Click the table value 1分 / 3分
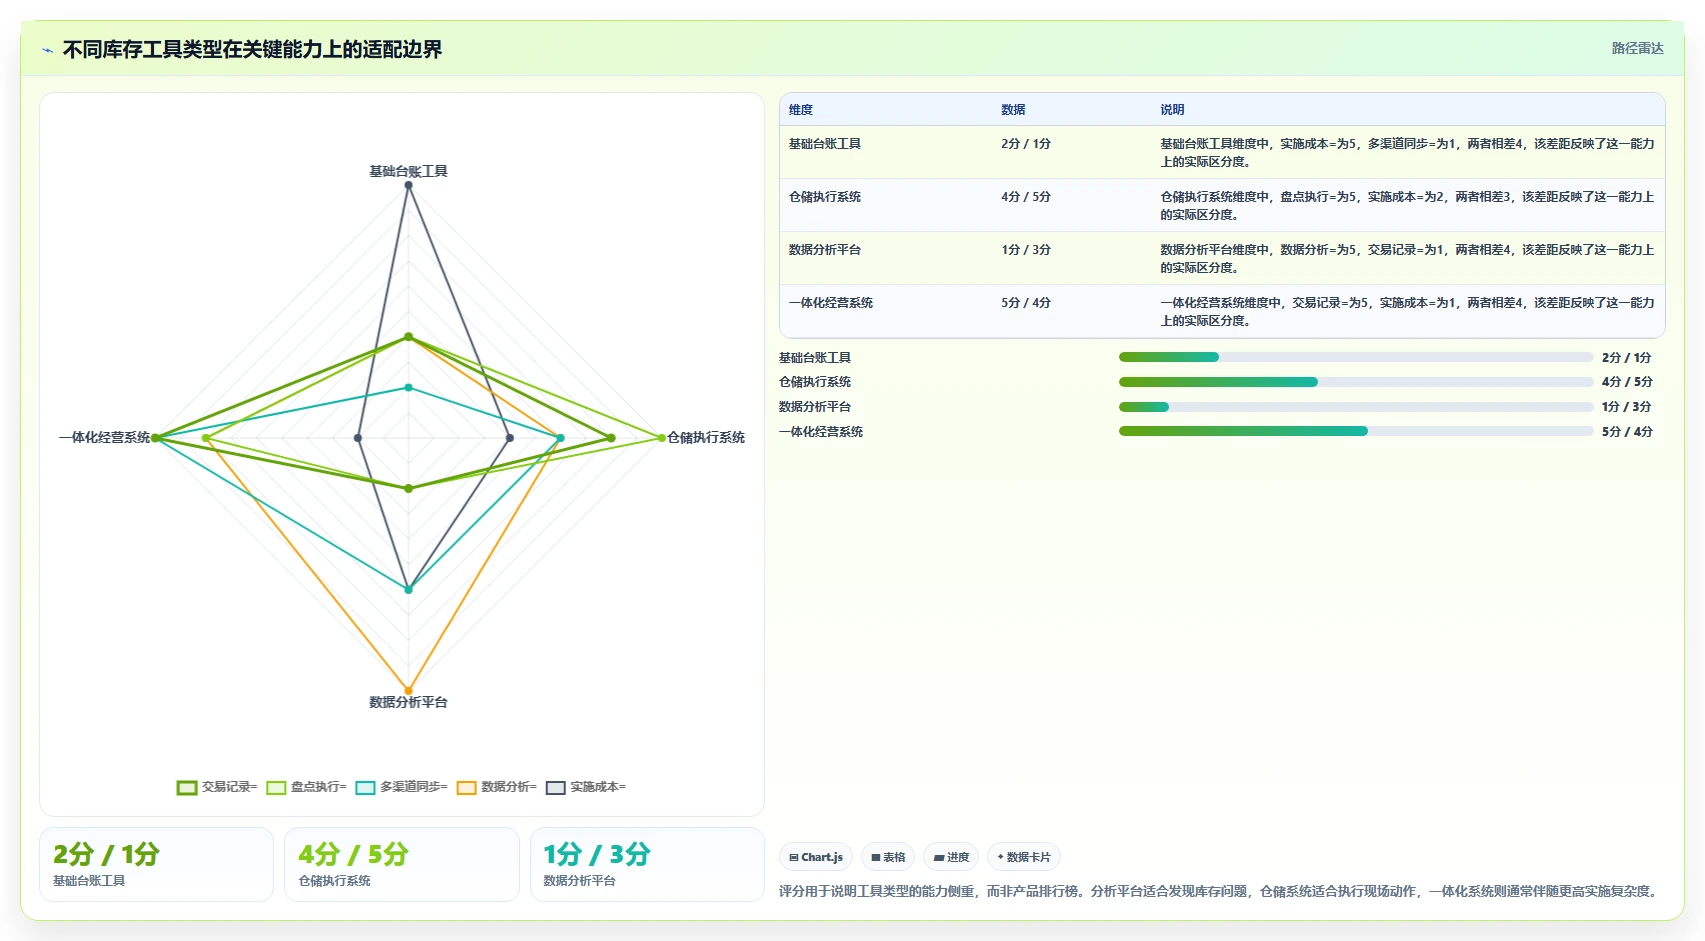 pos(1026,250)
